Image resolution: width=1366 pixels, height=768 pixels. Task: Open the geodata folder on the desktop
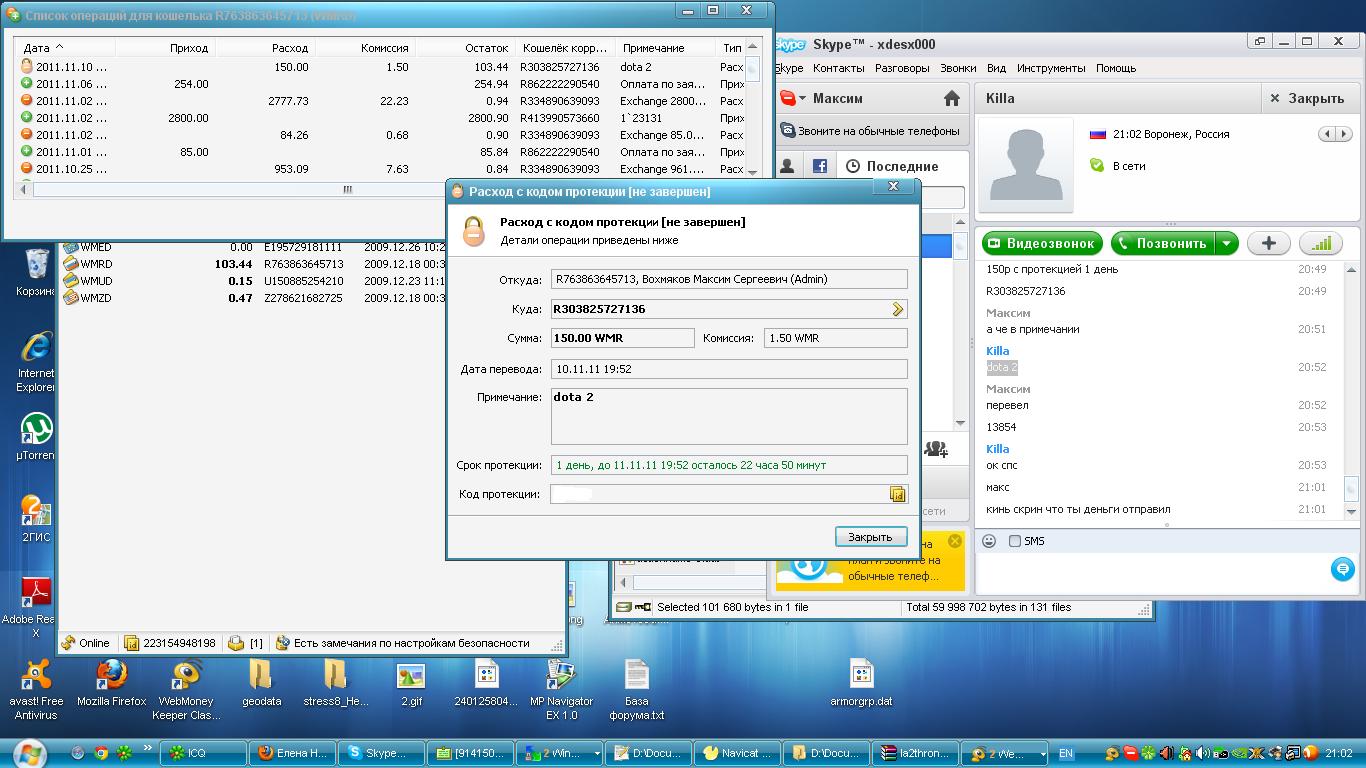pyautogui.click(x=261, y=684)
